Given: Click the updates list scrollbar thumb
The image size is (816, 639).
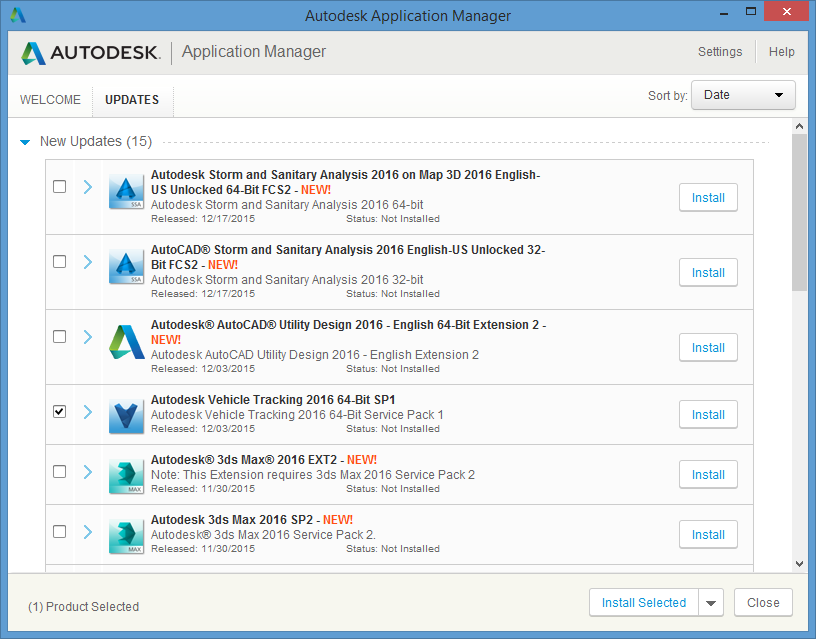Looking at the screenshot, I should 799,212.
